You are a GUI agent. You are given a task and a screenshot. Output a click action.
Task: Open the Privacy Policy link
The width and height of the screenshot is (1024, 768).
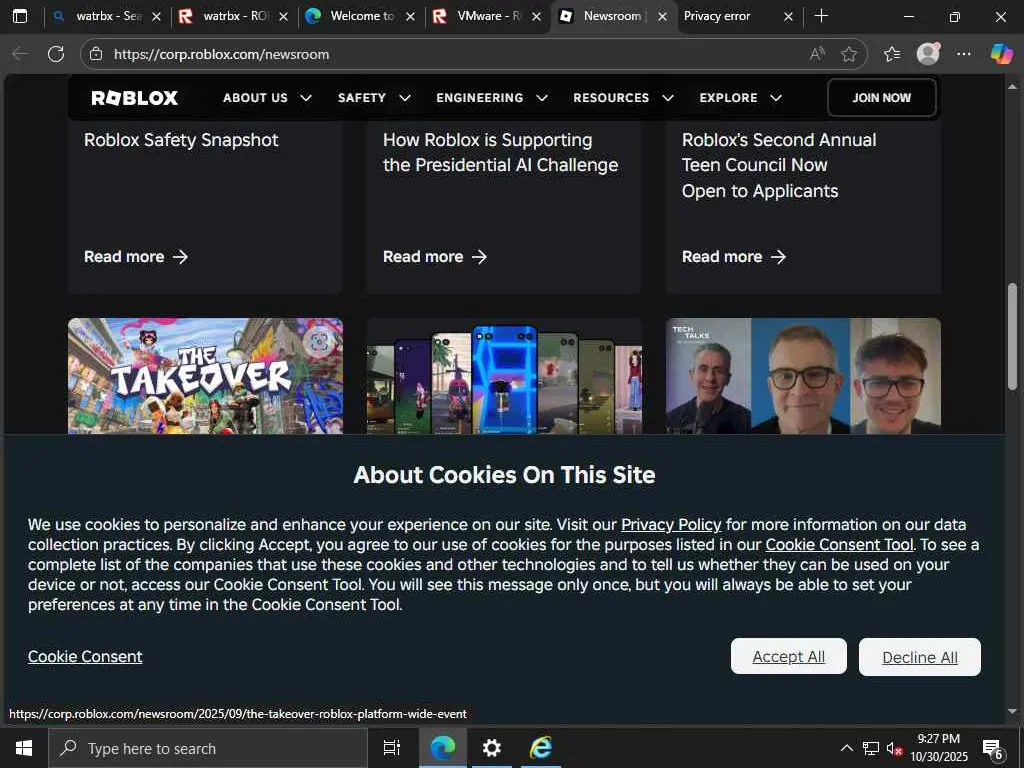click(x=671, y=524)
